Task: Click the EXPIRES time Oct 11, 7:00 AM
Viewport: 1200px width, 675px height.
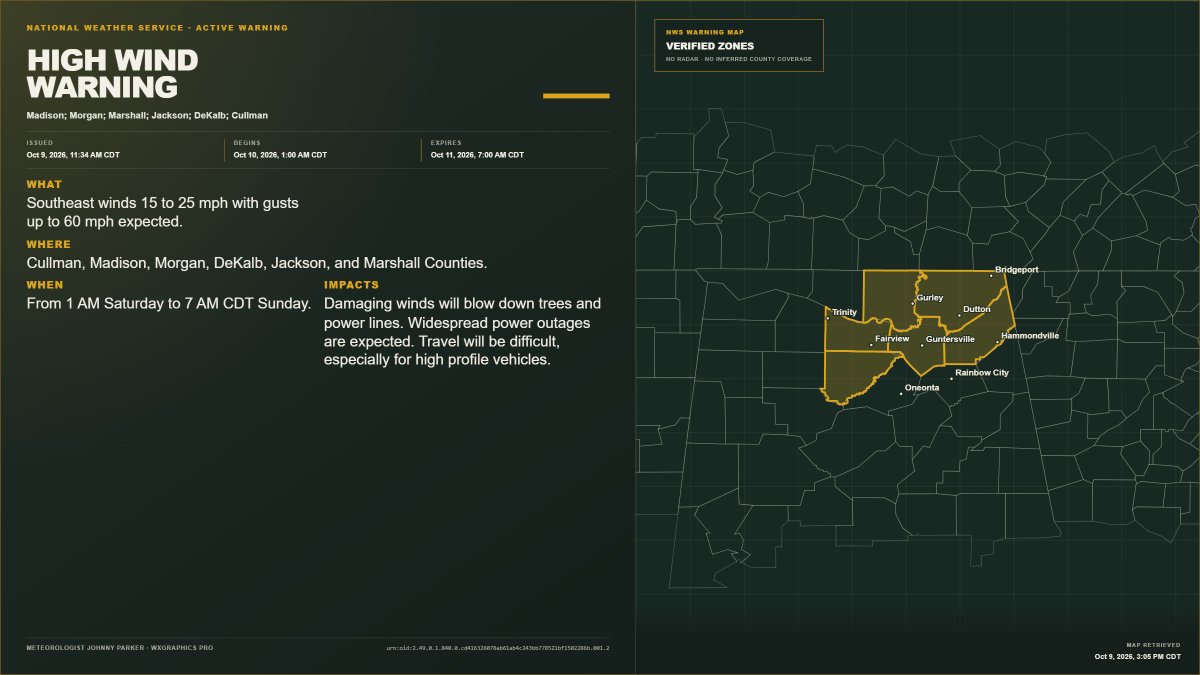Action: [x=477, y=155]
